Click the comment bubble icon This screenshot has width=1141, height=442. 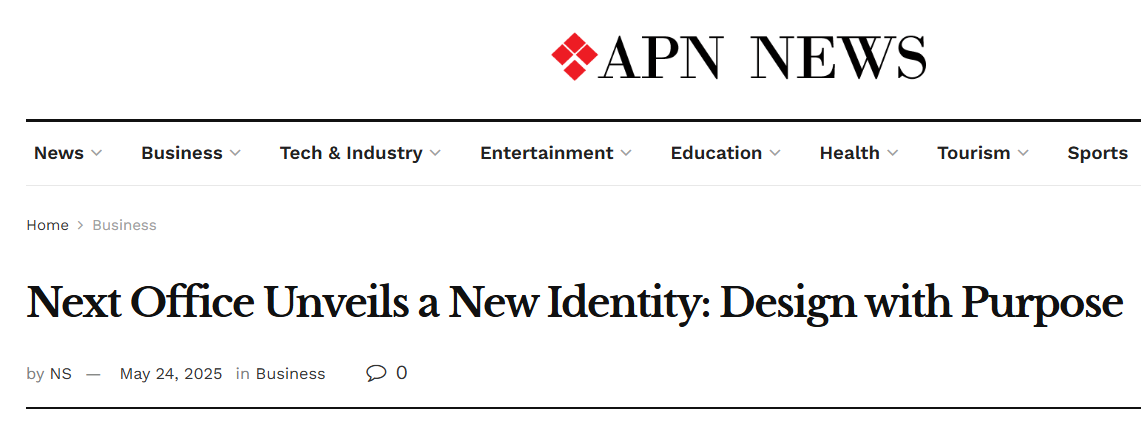point(376,373)
